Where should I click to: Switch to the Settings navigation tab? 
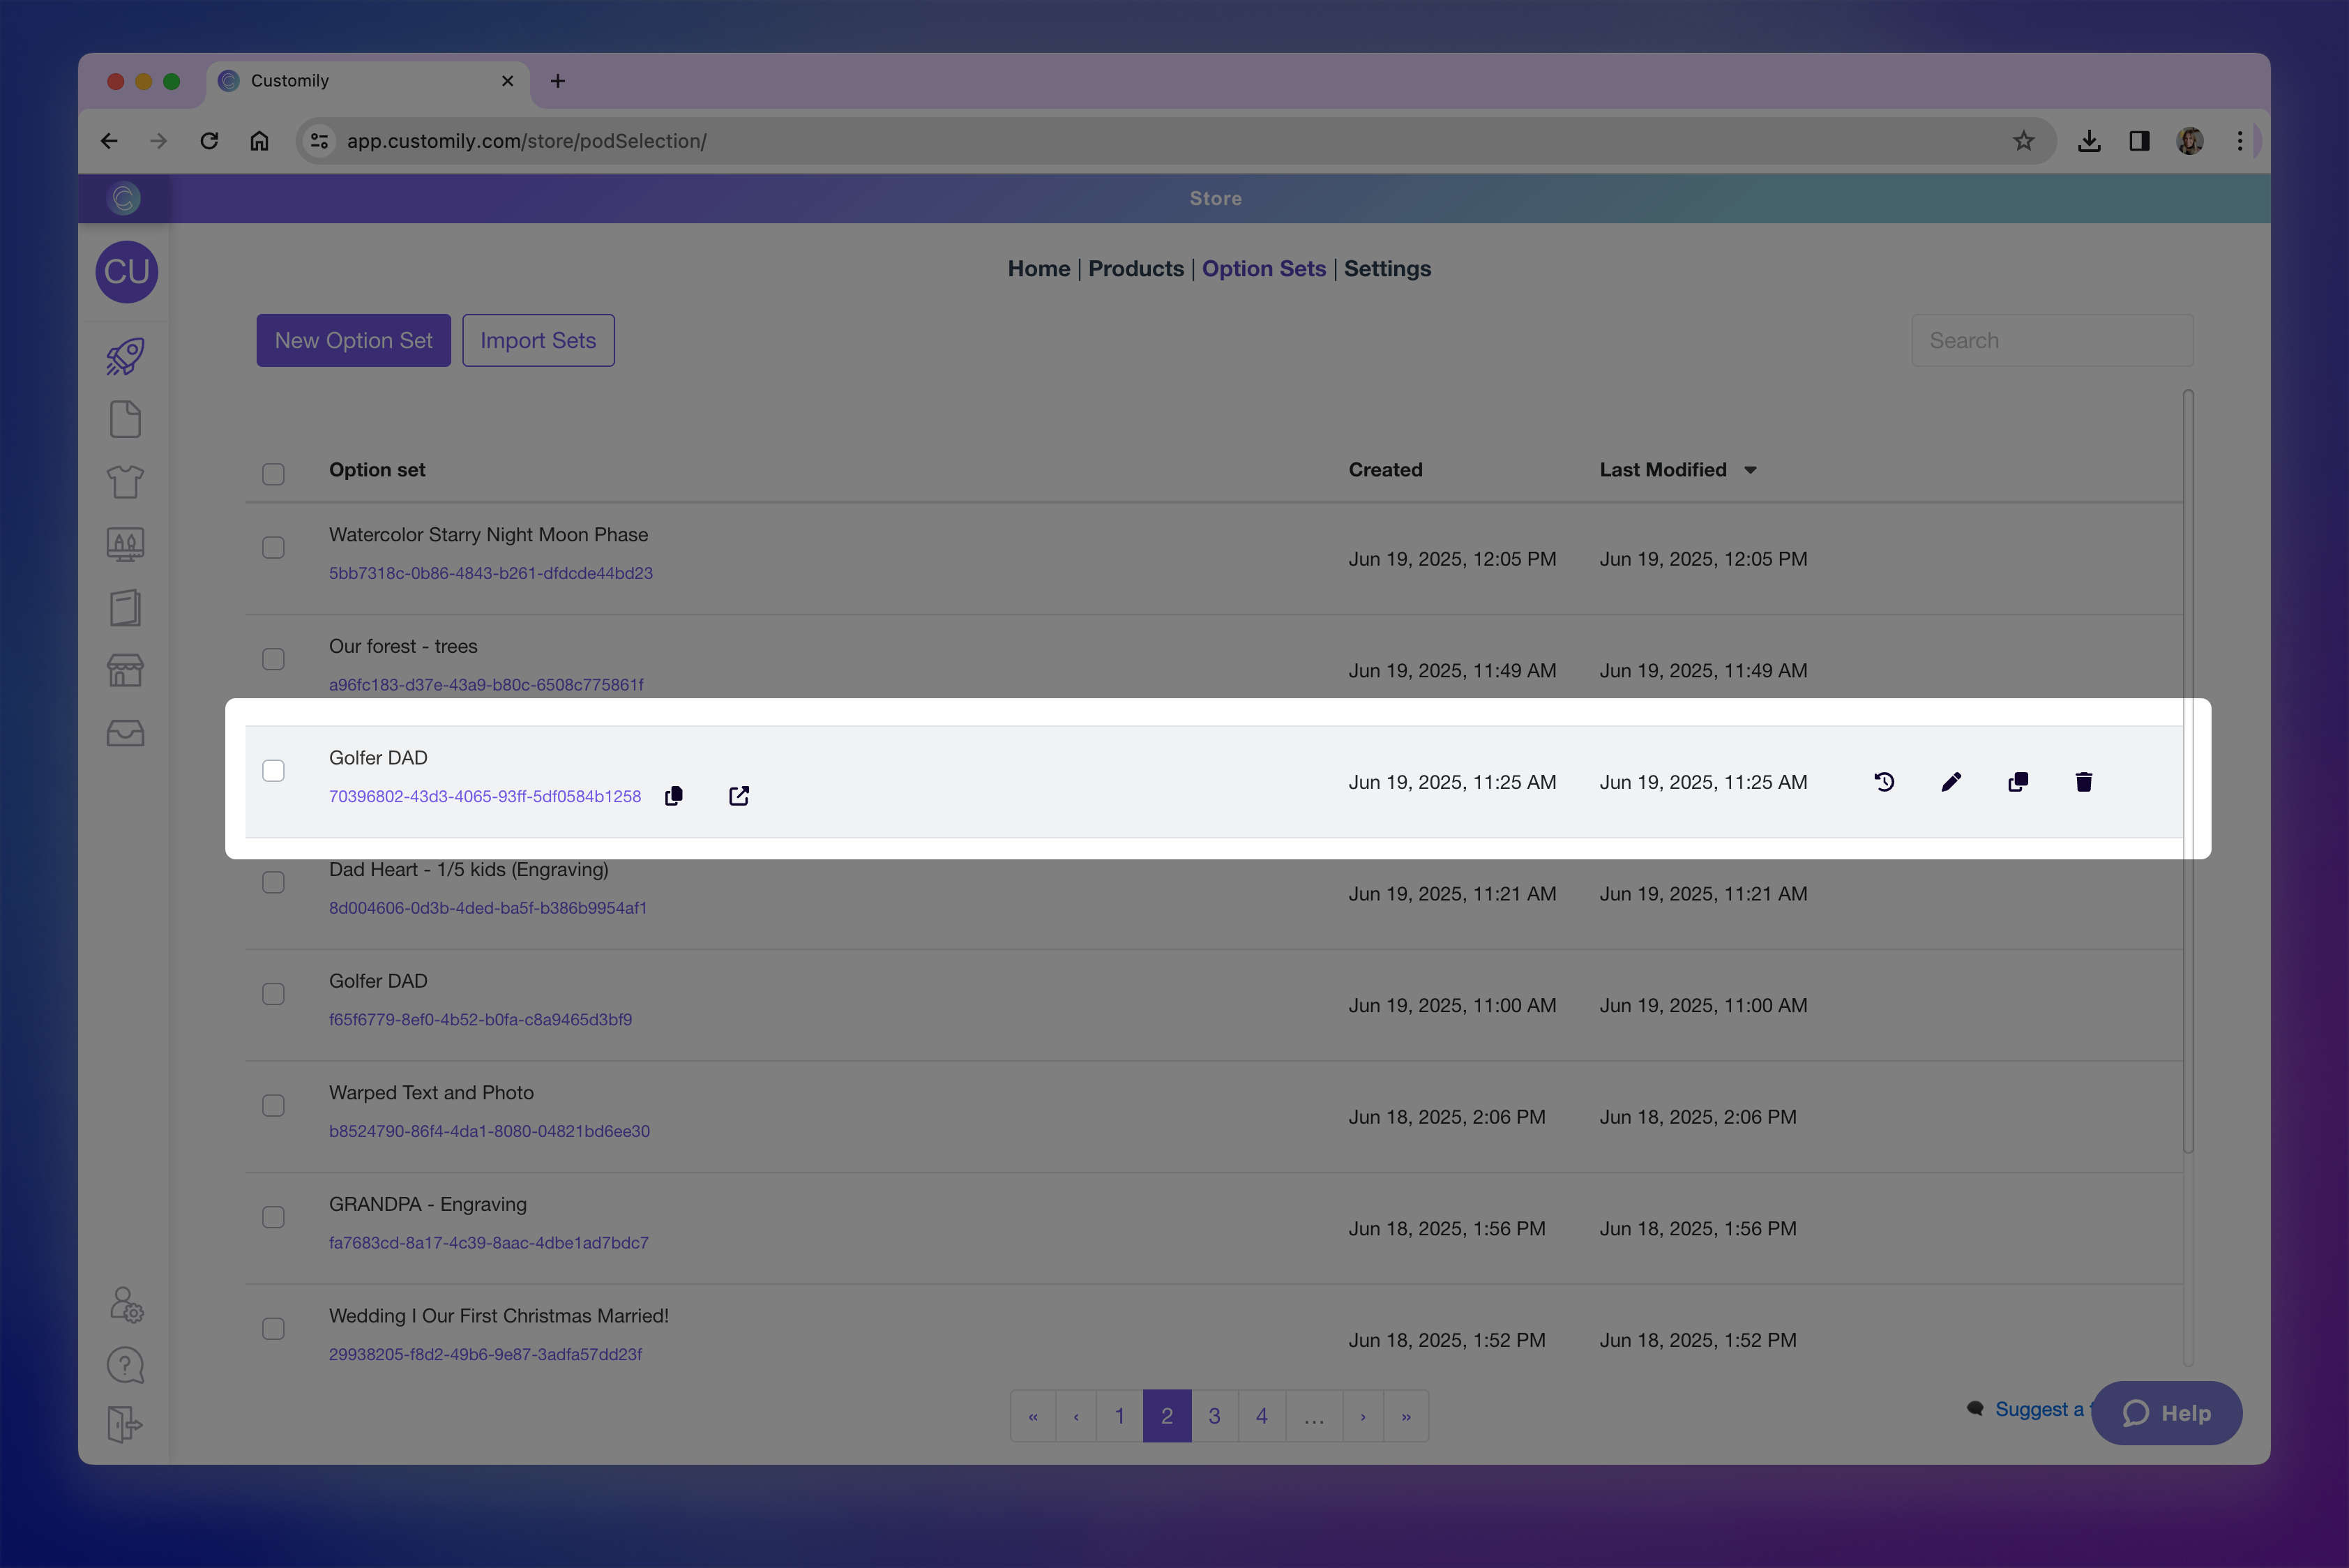(1387, 269)
